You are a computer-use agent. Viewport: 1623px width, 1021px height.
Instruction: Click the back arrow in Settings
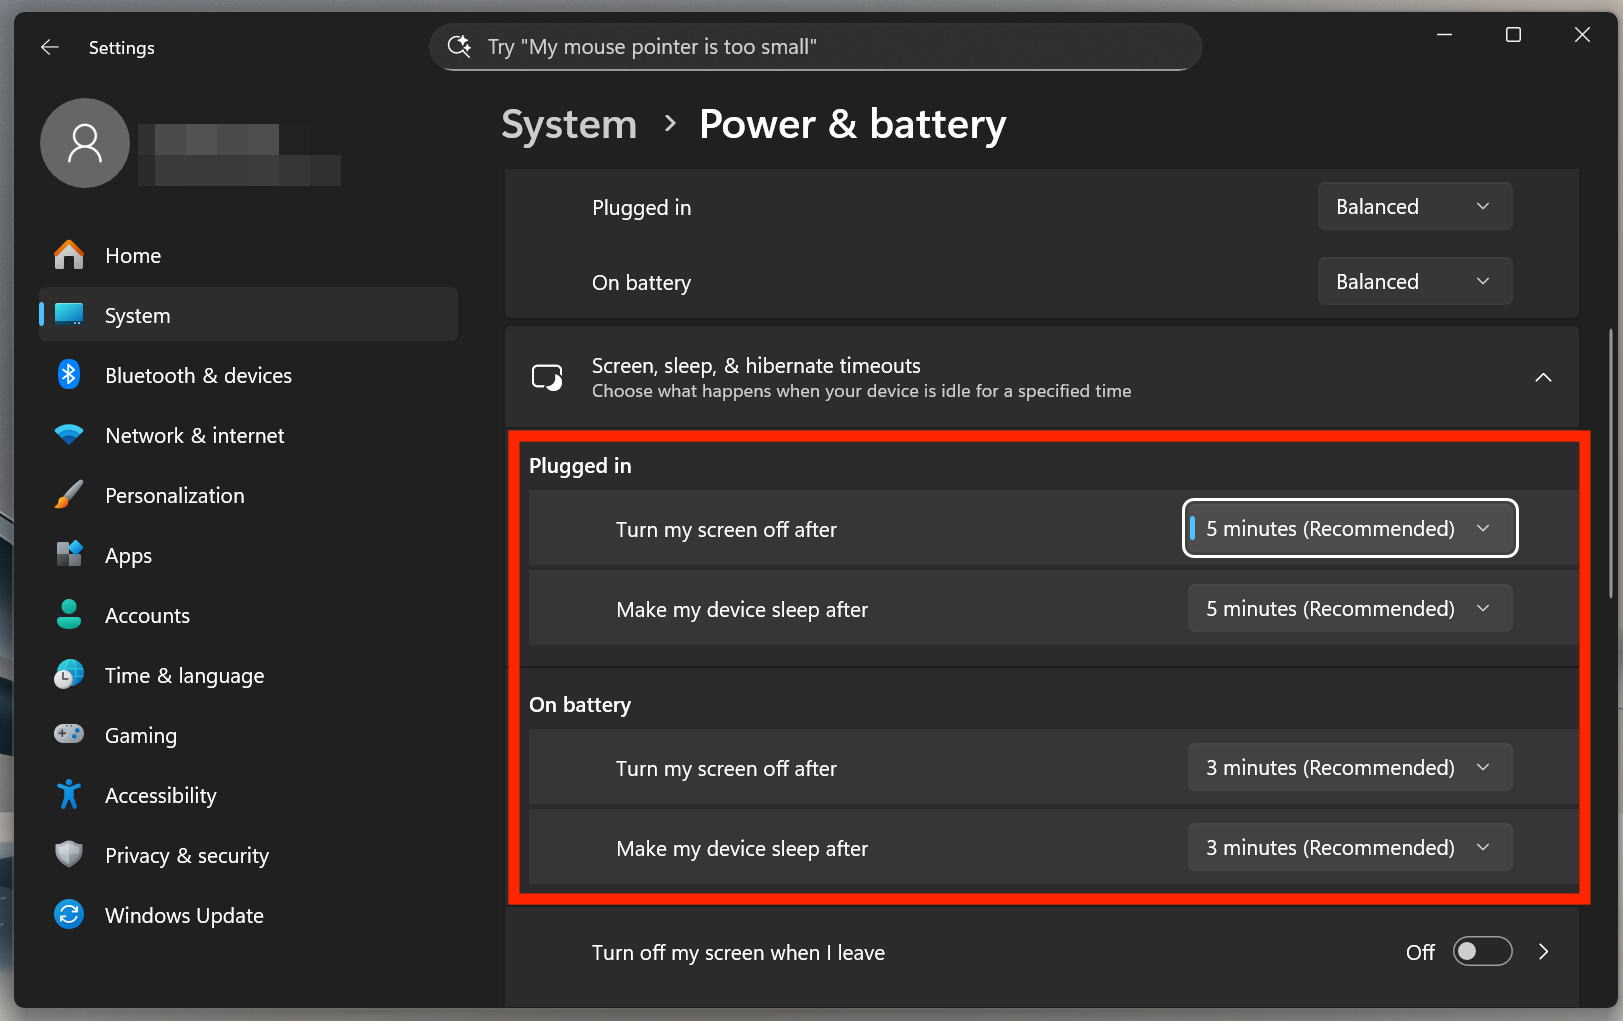(x=50, y=47)
